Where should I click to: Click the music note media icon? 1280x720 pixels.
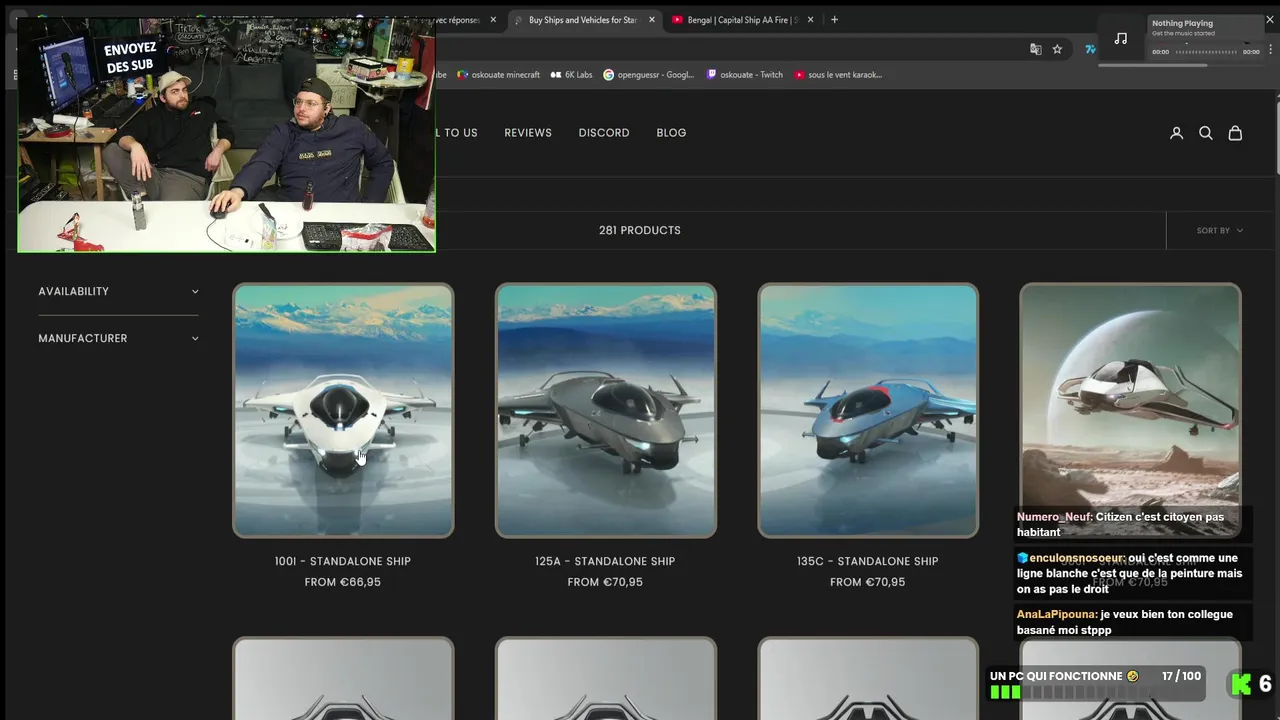pyautogui.click(x=1121, y=38)
